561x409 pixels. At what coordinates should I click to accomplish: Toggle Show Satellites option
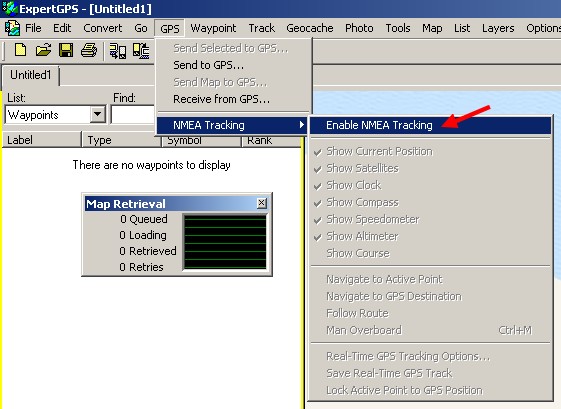pos(430,168)
